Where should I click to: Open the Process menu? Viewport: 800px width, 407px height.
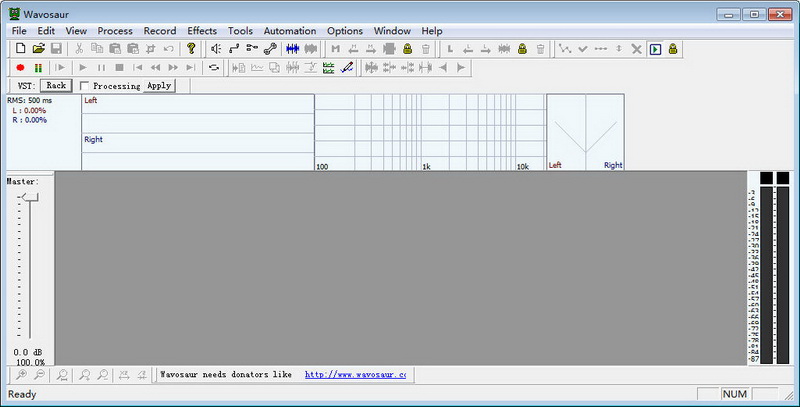[x=115, y=31]
